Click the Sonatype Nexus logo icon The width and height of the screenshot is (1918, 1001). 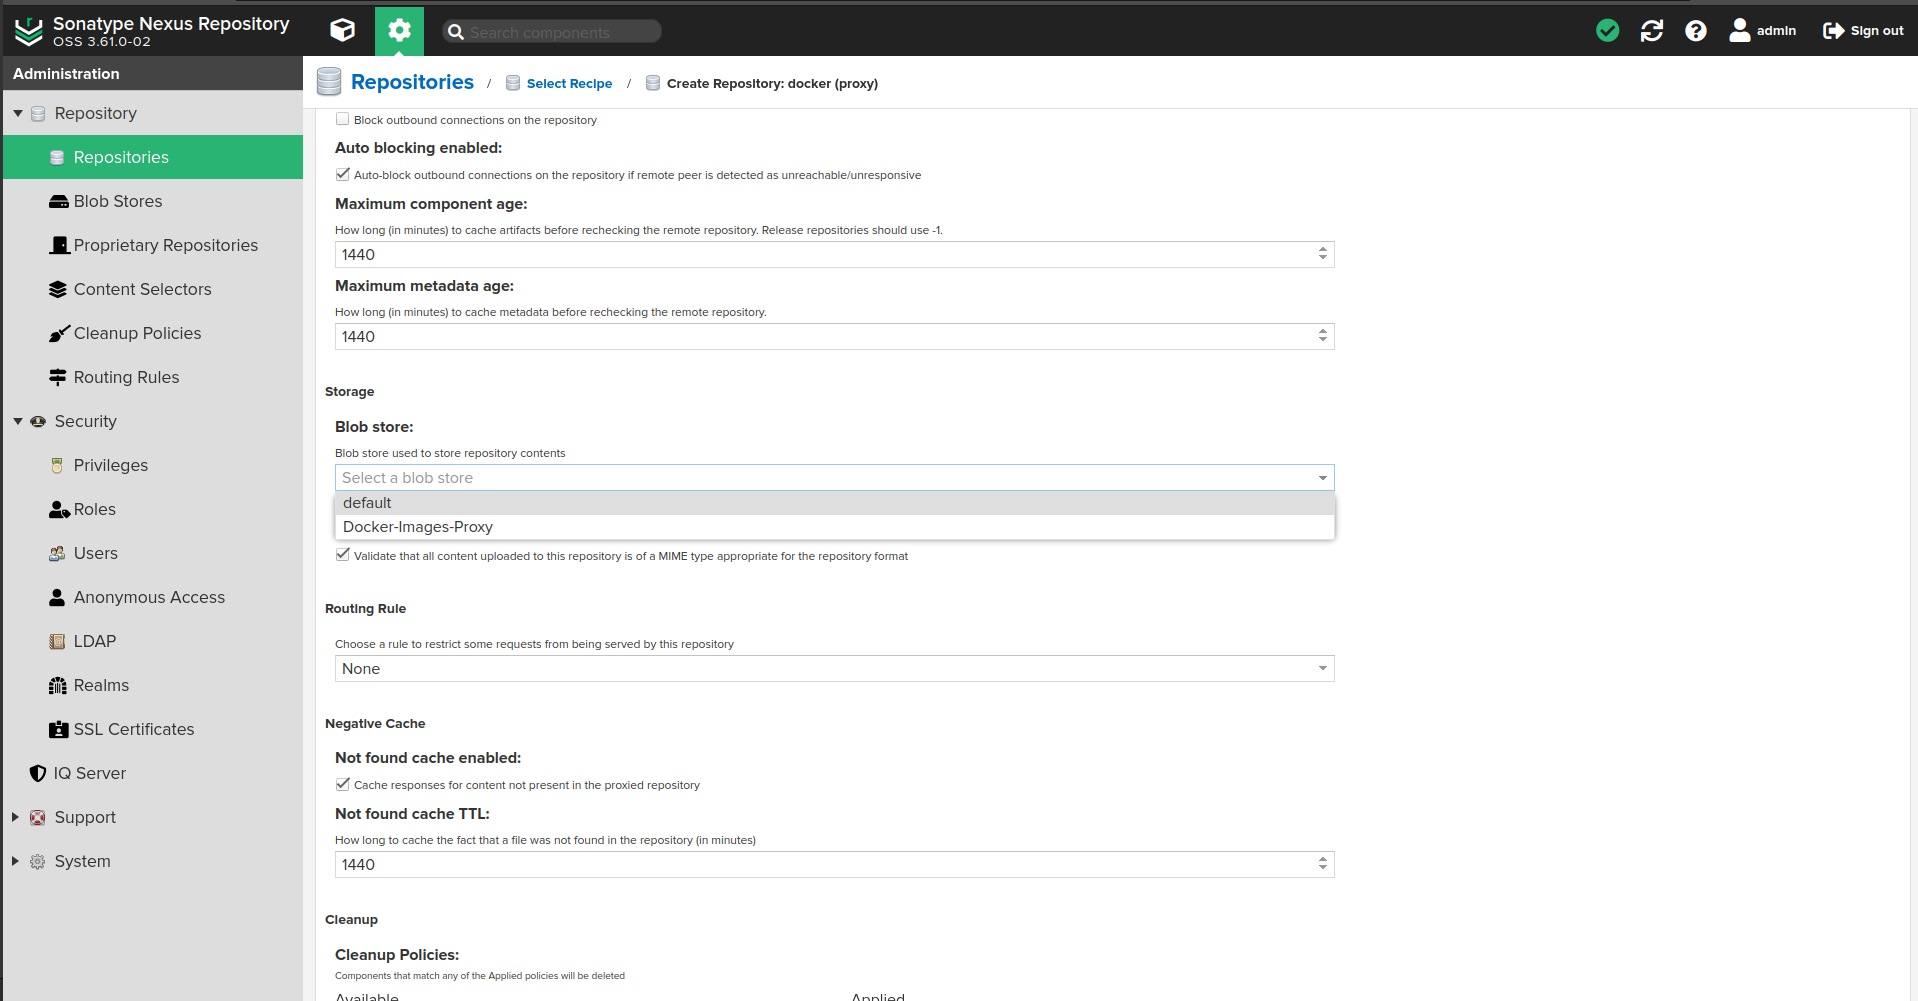pyautogui.click(x=28, y=31)
